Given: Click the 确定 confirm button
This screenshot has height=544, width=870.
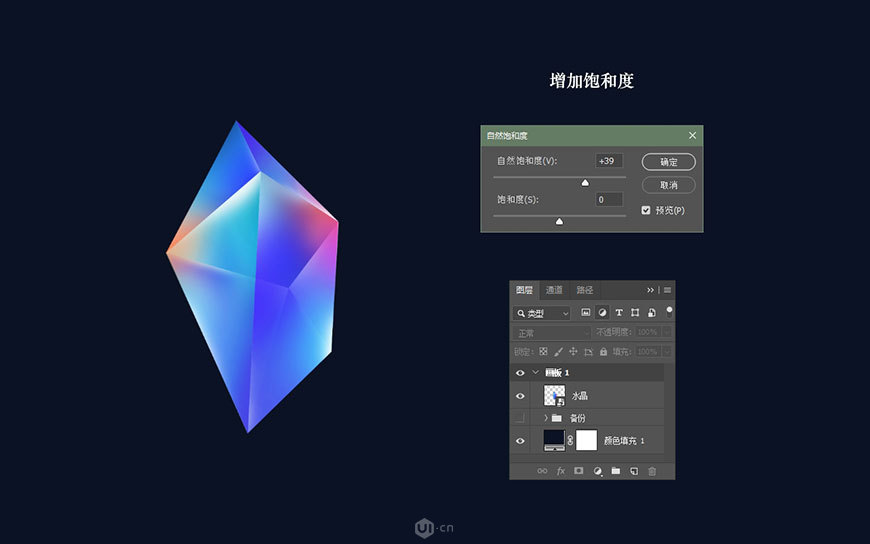Looking at the screenshot, I should click(668, 162).
